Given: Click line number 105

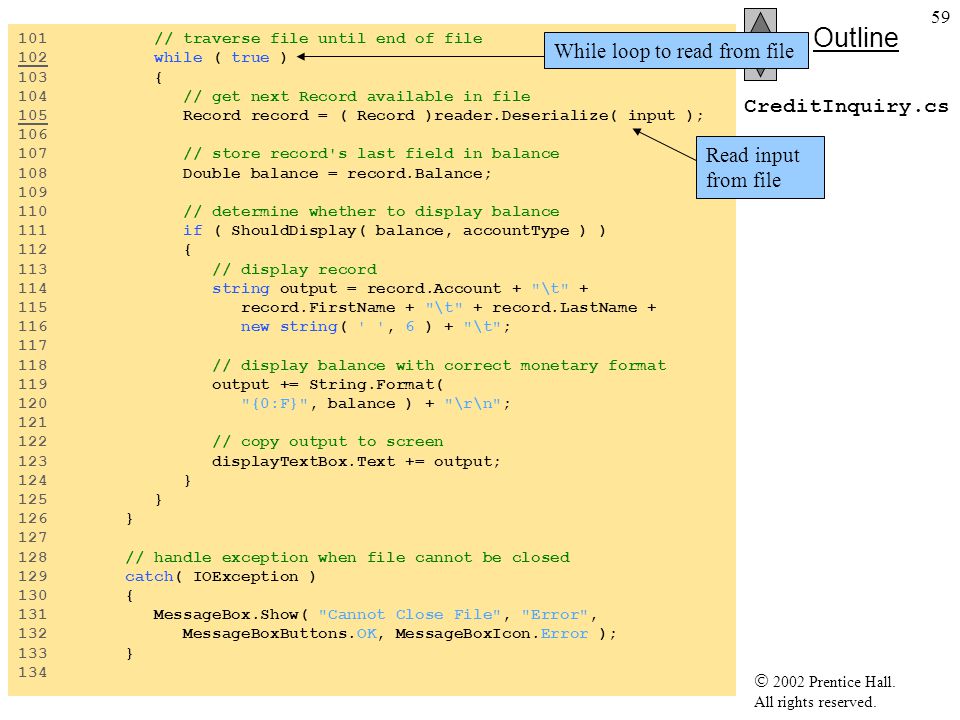Looking at the screenshot, I should pos(32,115).
